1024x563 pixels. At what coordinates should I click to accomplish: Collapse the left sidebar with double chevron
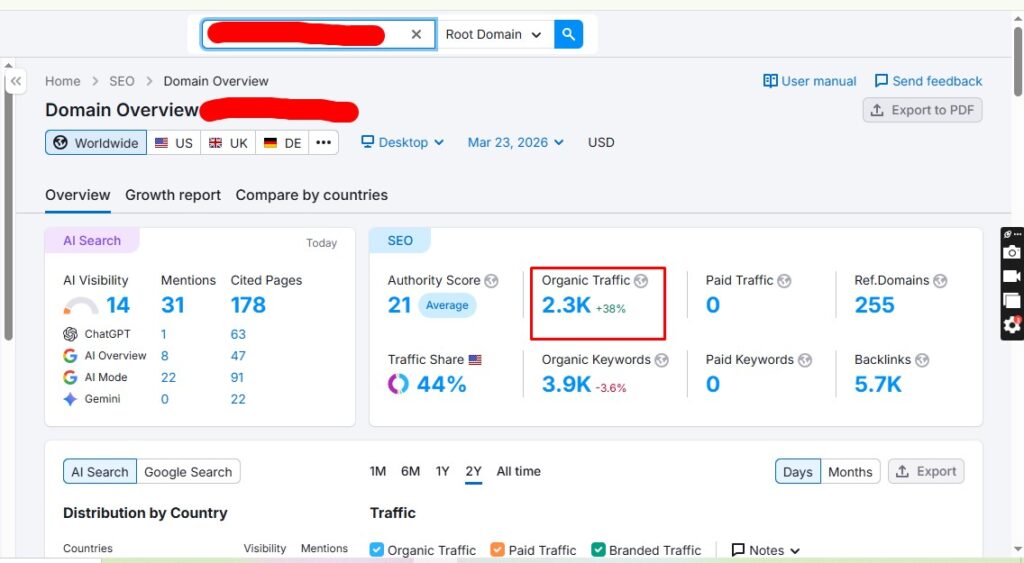[16, 82]
